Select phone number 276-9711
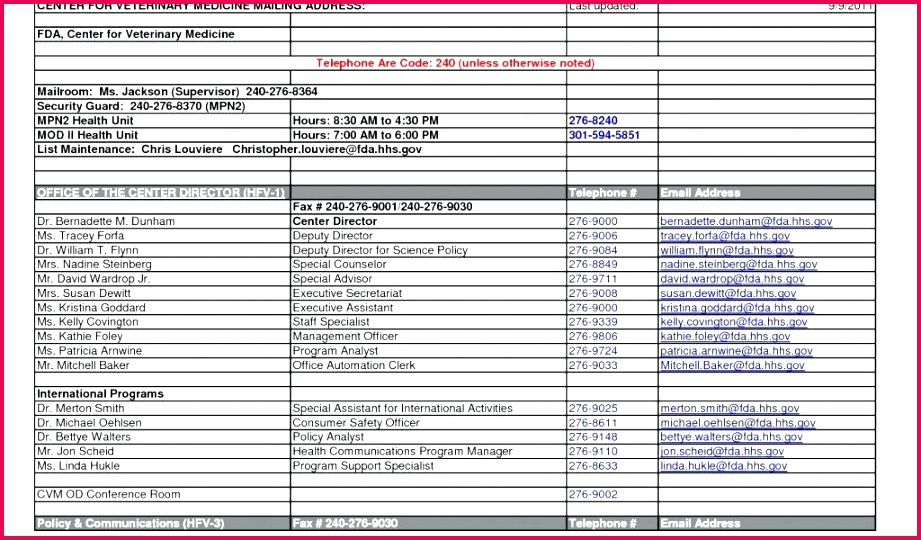This screenshot has width=921, height=540. pos(593,279)
